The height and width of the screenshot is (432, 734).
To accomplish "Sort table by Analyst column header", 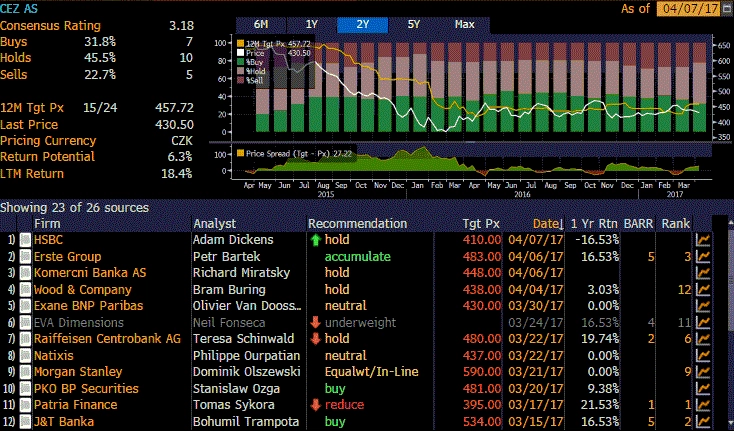I will [x=214, y=224].
